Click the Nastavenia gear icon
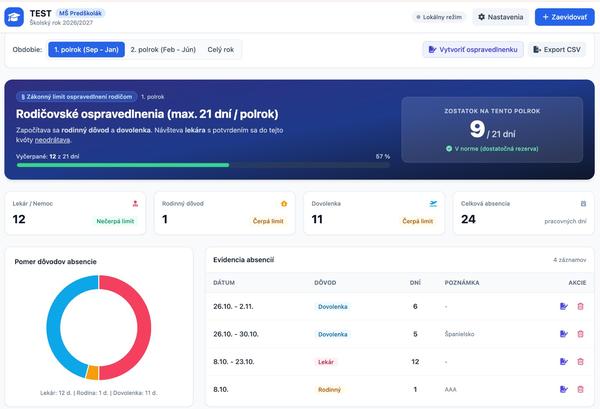This screenshot has width=600, height=409. [481, 17]
